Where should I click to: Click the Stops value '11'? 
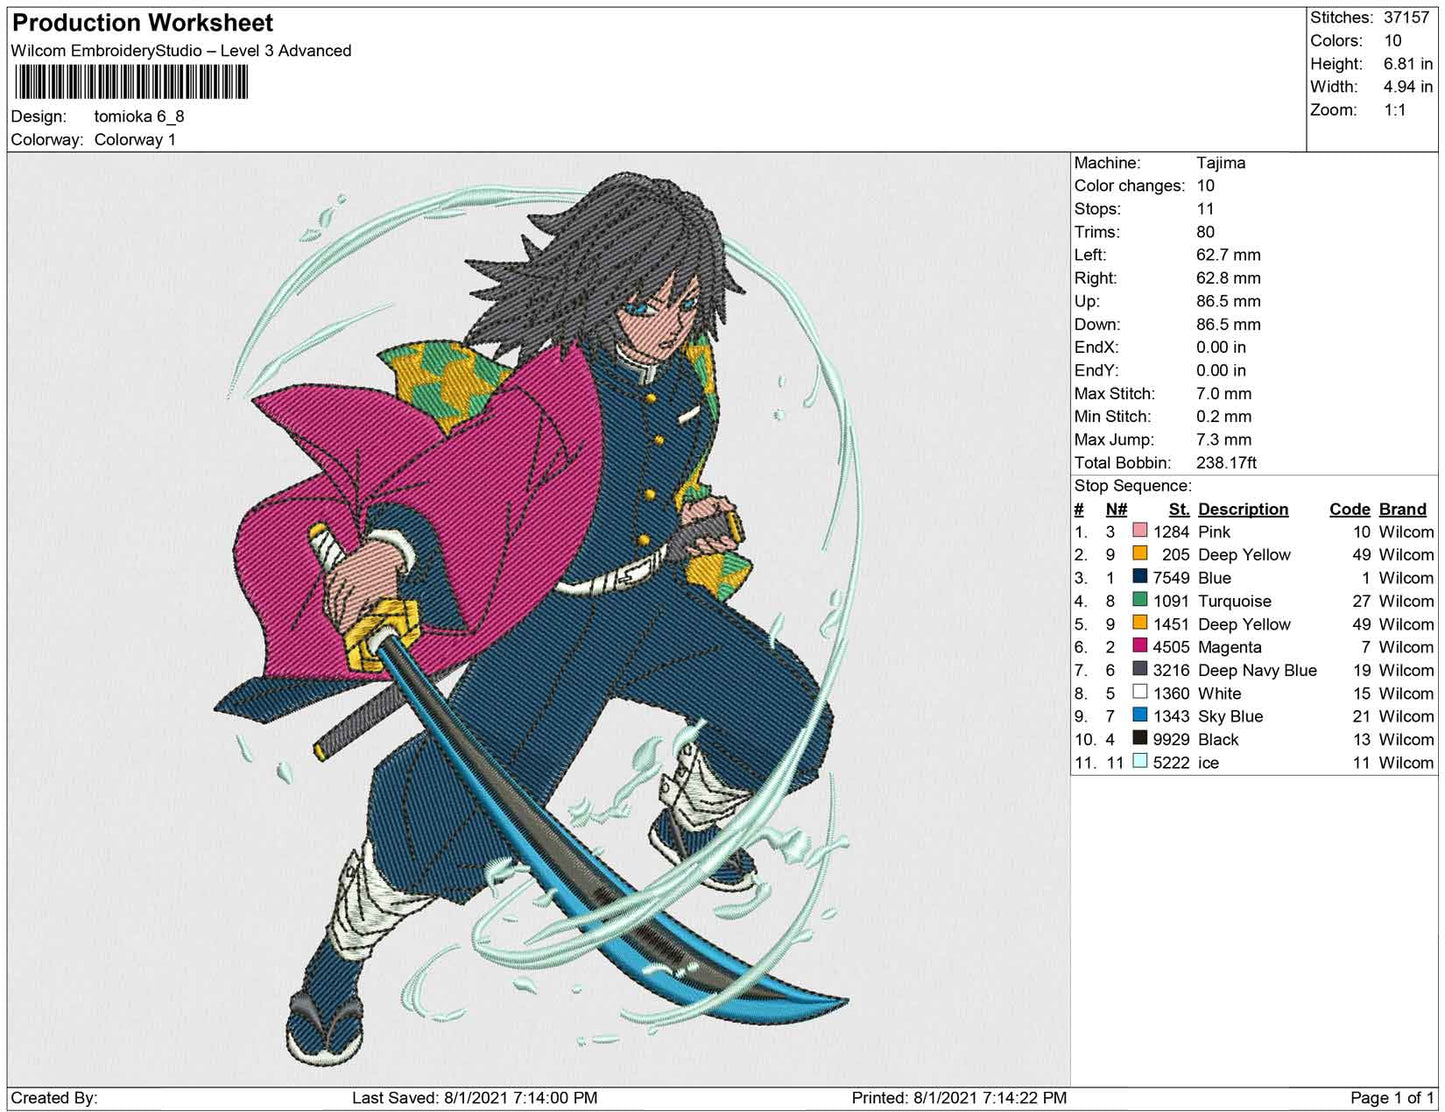(x=1205, y=209)
